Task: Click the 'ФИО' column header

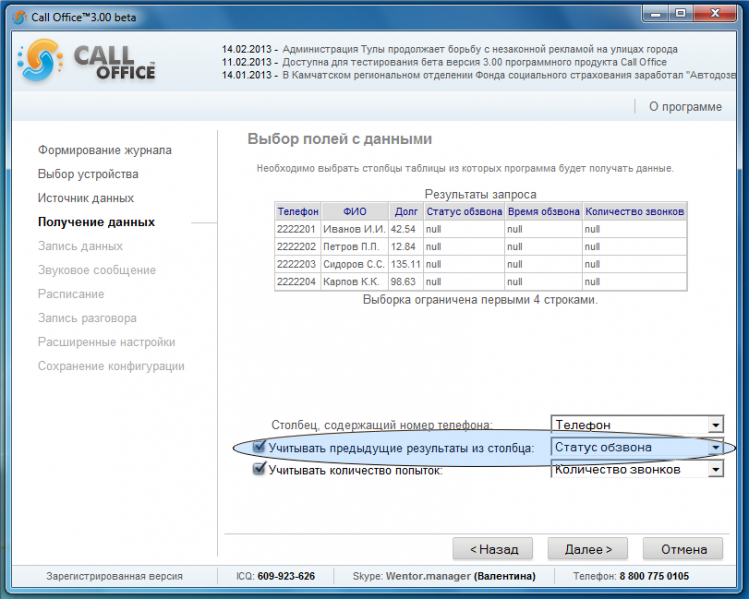Action: coord(355,211)
